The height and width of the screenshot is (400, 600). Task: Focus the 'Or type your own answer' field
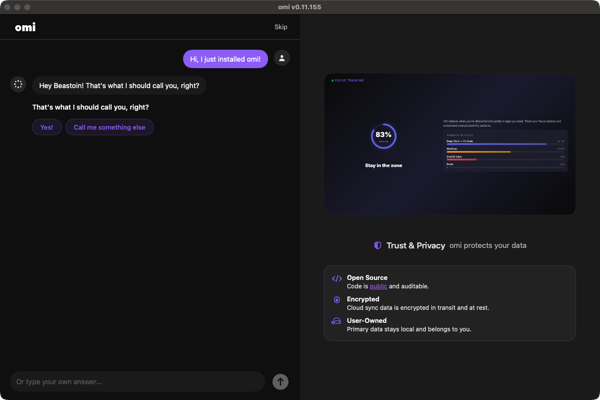point(138,382)
